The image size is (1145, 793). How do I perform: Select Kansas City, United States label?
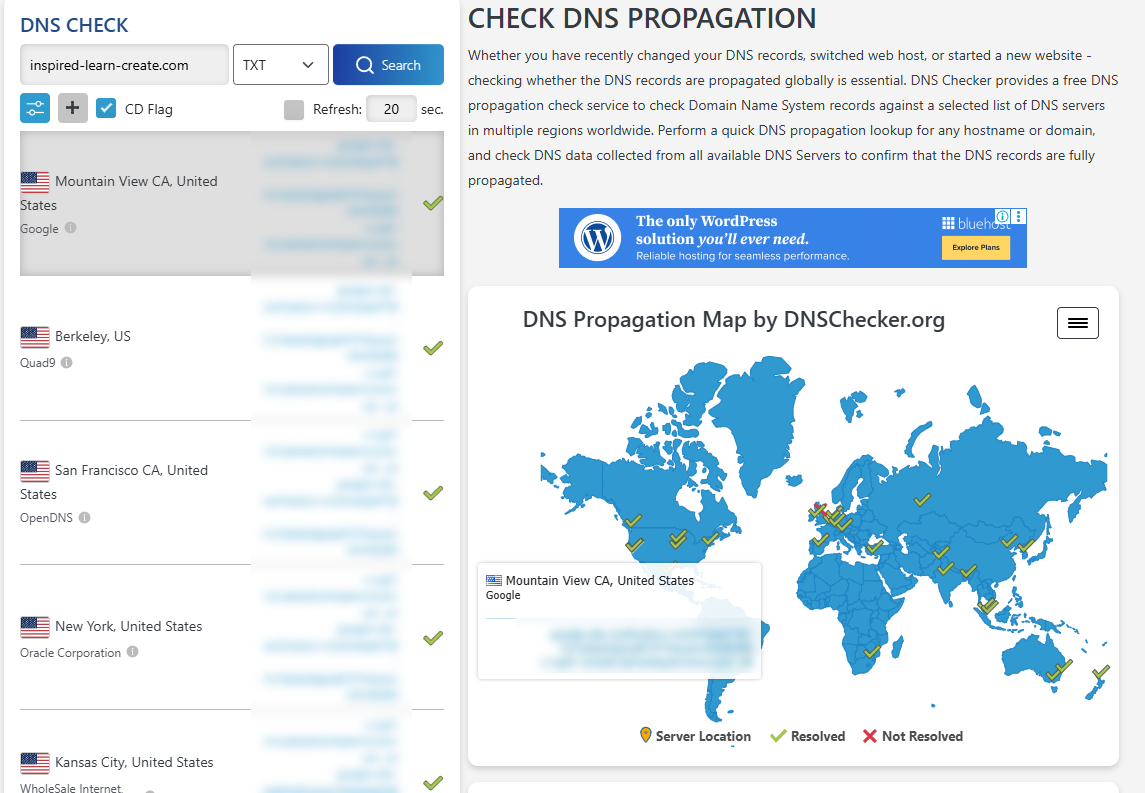point(134,762)
